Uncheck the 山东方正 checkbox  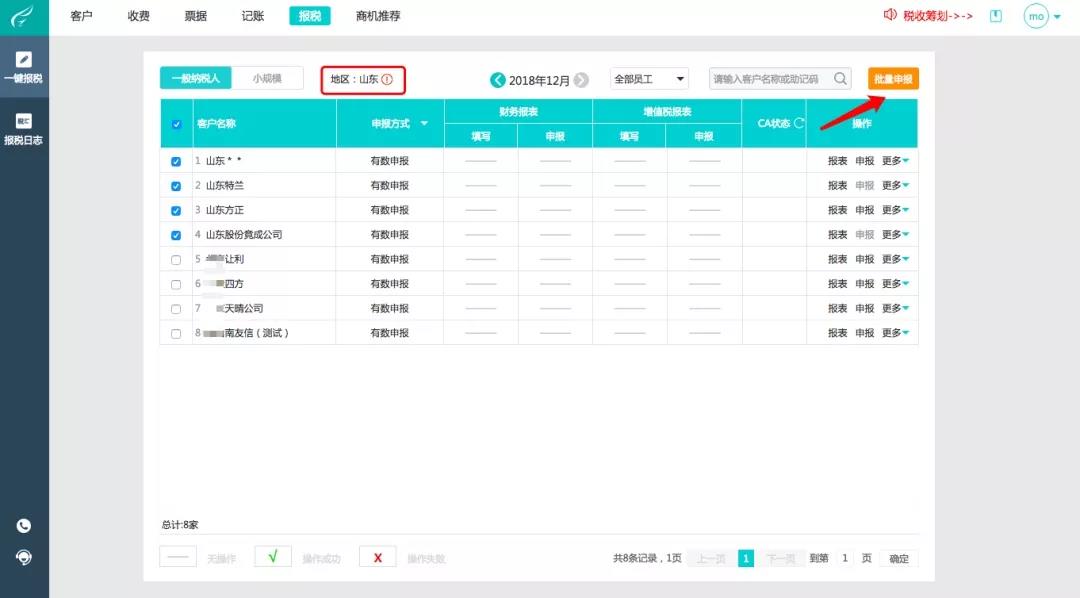pyautogui.click(x=176, y=211)
